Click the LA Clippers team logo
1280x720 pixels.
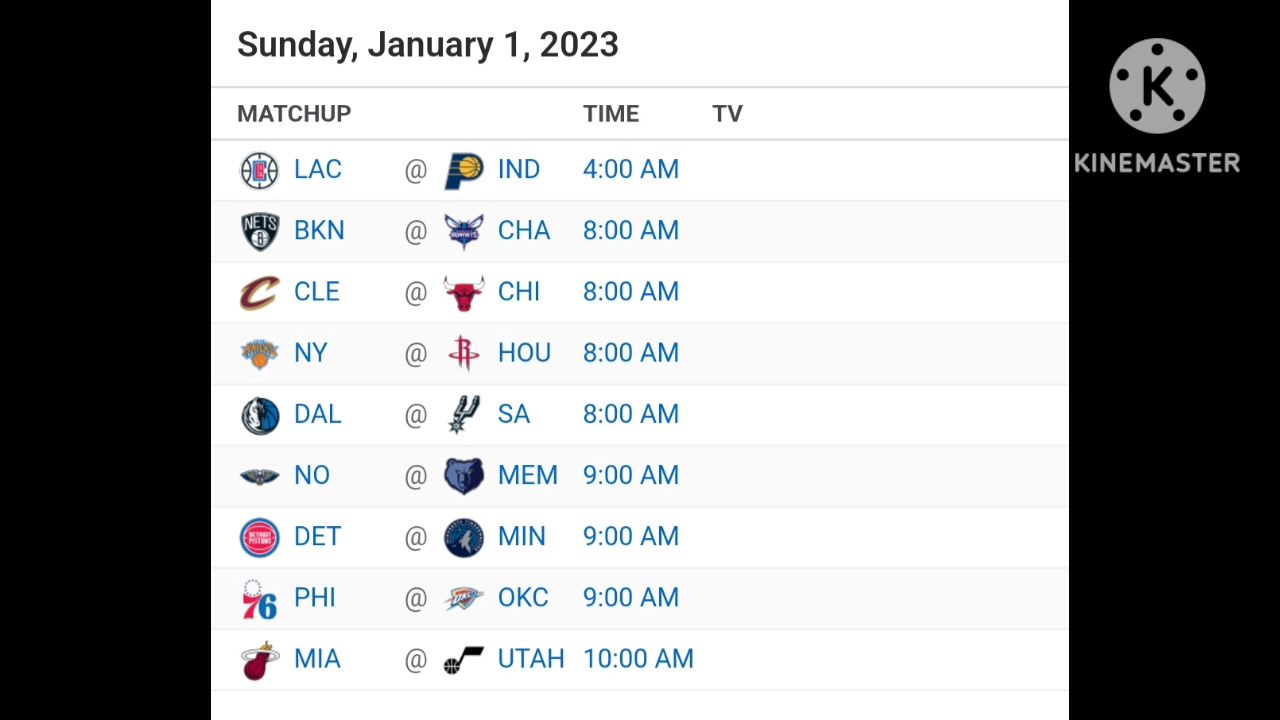click(260, 170)
